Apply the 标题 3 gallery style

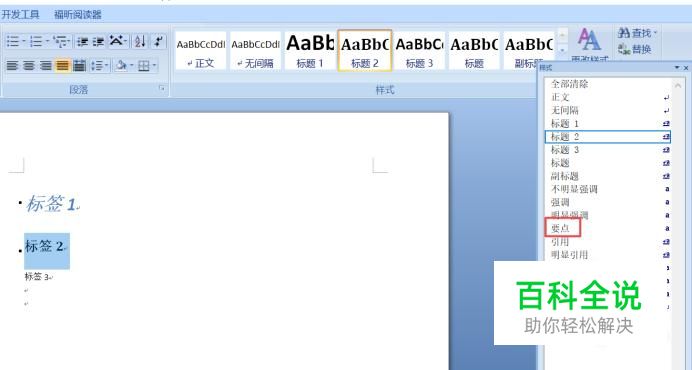(419, 50)
